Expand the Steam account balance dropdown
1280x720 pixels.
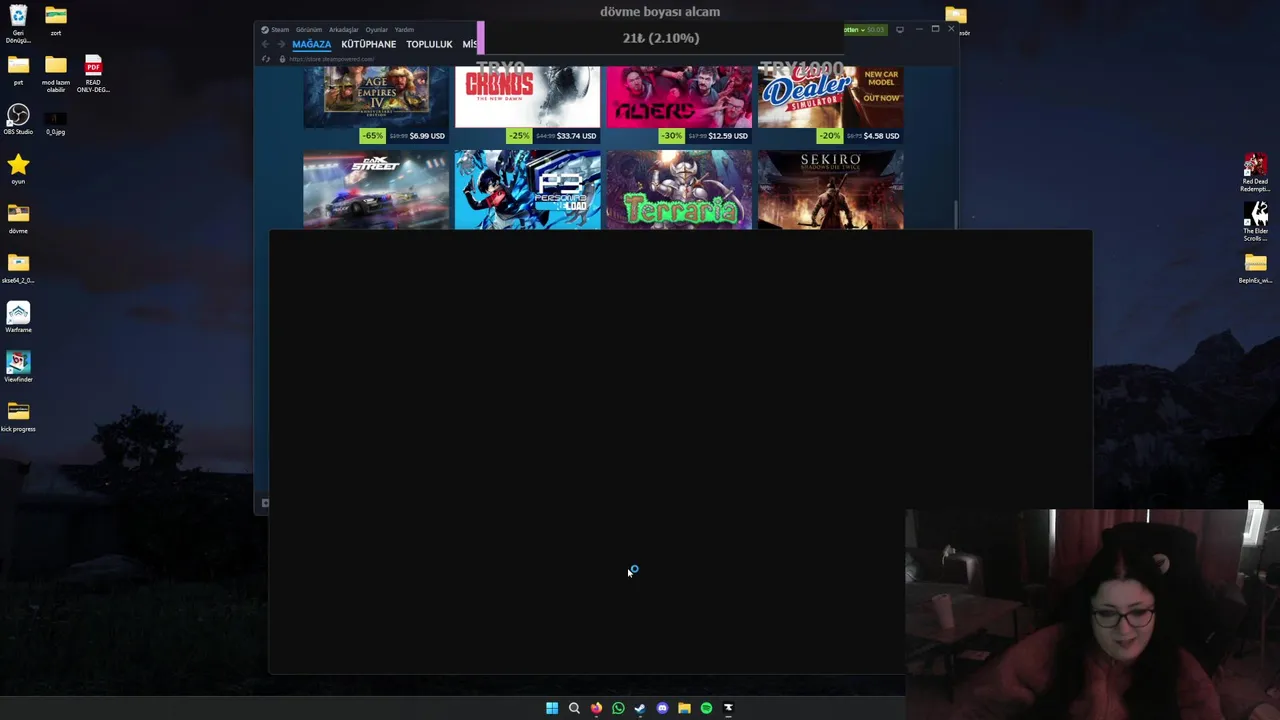click(863, 30)
